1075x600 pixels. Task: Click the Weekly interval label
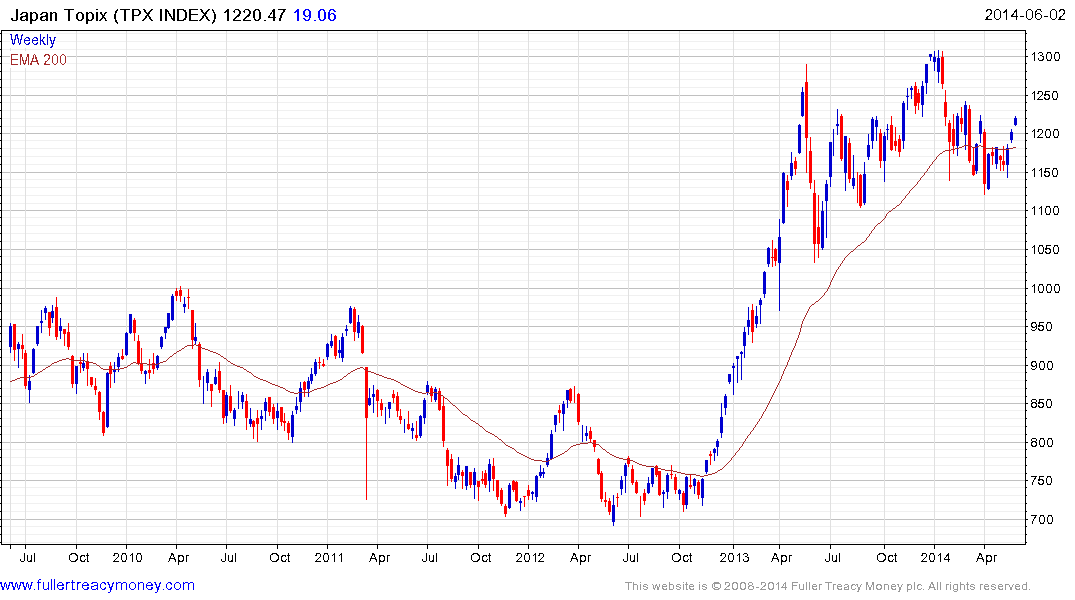pyautogui.click(x=33, y=40)
